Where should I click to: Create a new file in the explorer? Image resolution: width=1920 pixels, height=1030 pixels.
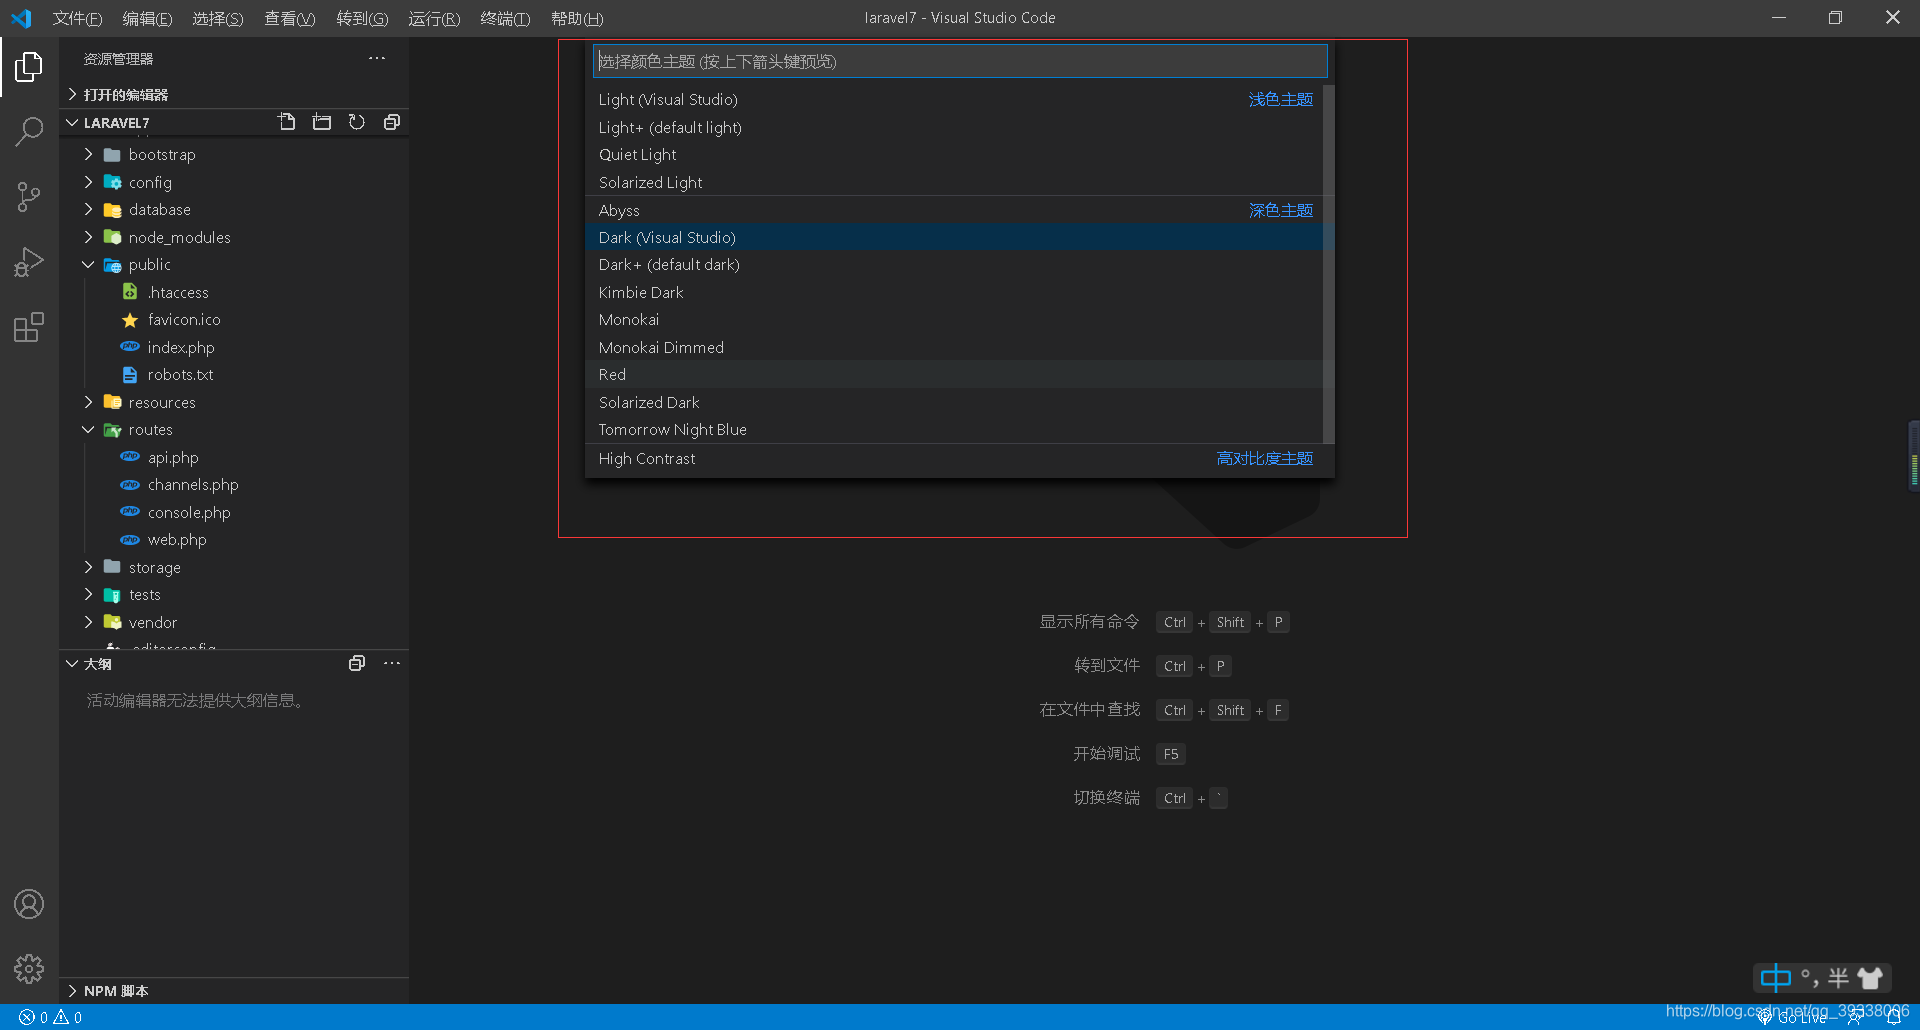[x=287, y=121]
